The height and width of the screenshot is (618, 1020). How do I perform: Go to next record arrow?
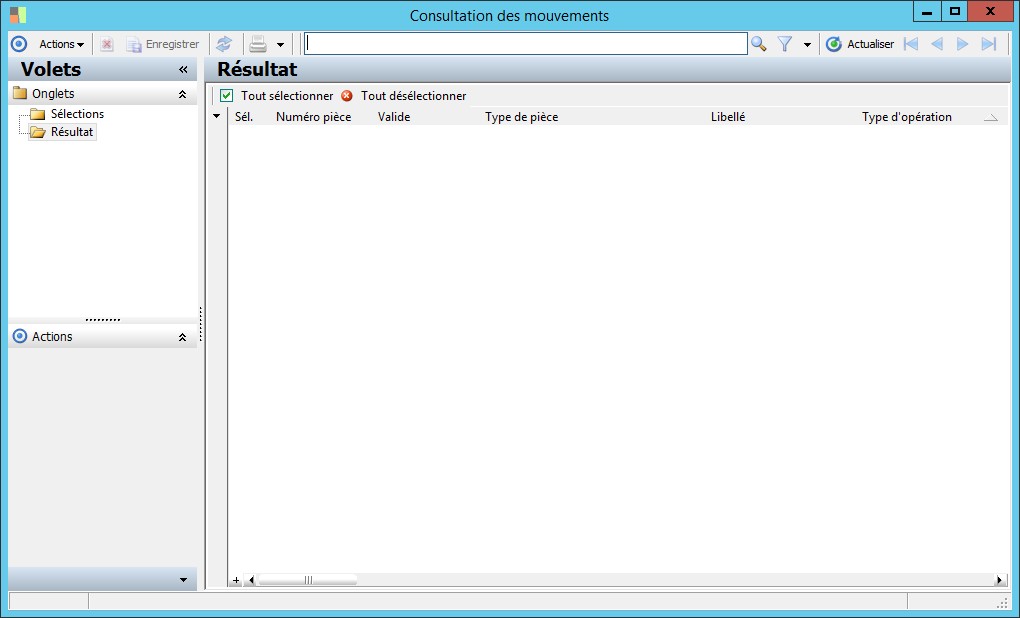click(962, 44)
